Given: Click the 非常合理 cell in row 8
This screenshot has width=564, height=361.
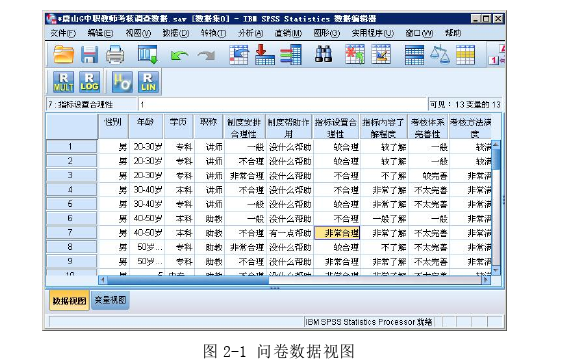Looking at the screenshot, I should [x=245, y=247].
